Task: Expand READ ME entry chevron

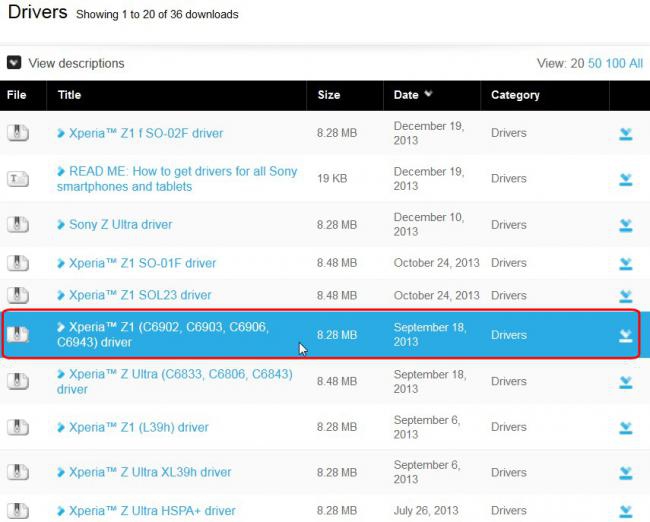Action: point(61,171)
